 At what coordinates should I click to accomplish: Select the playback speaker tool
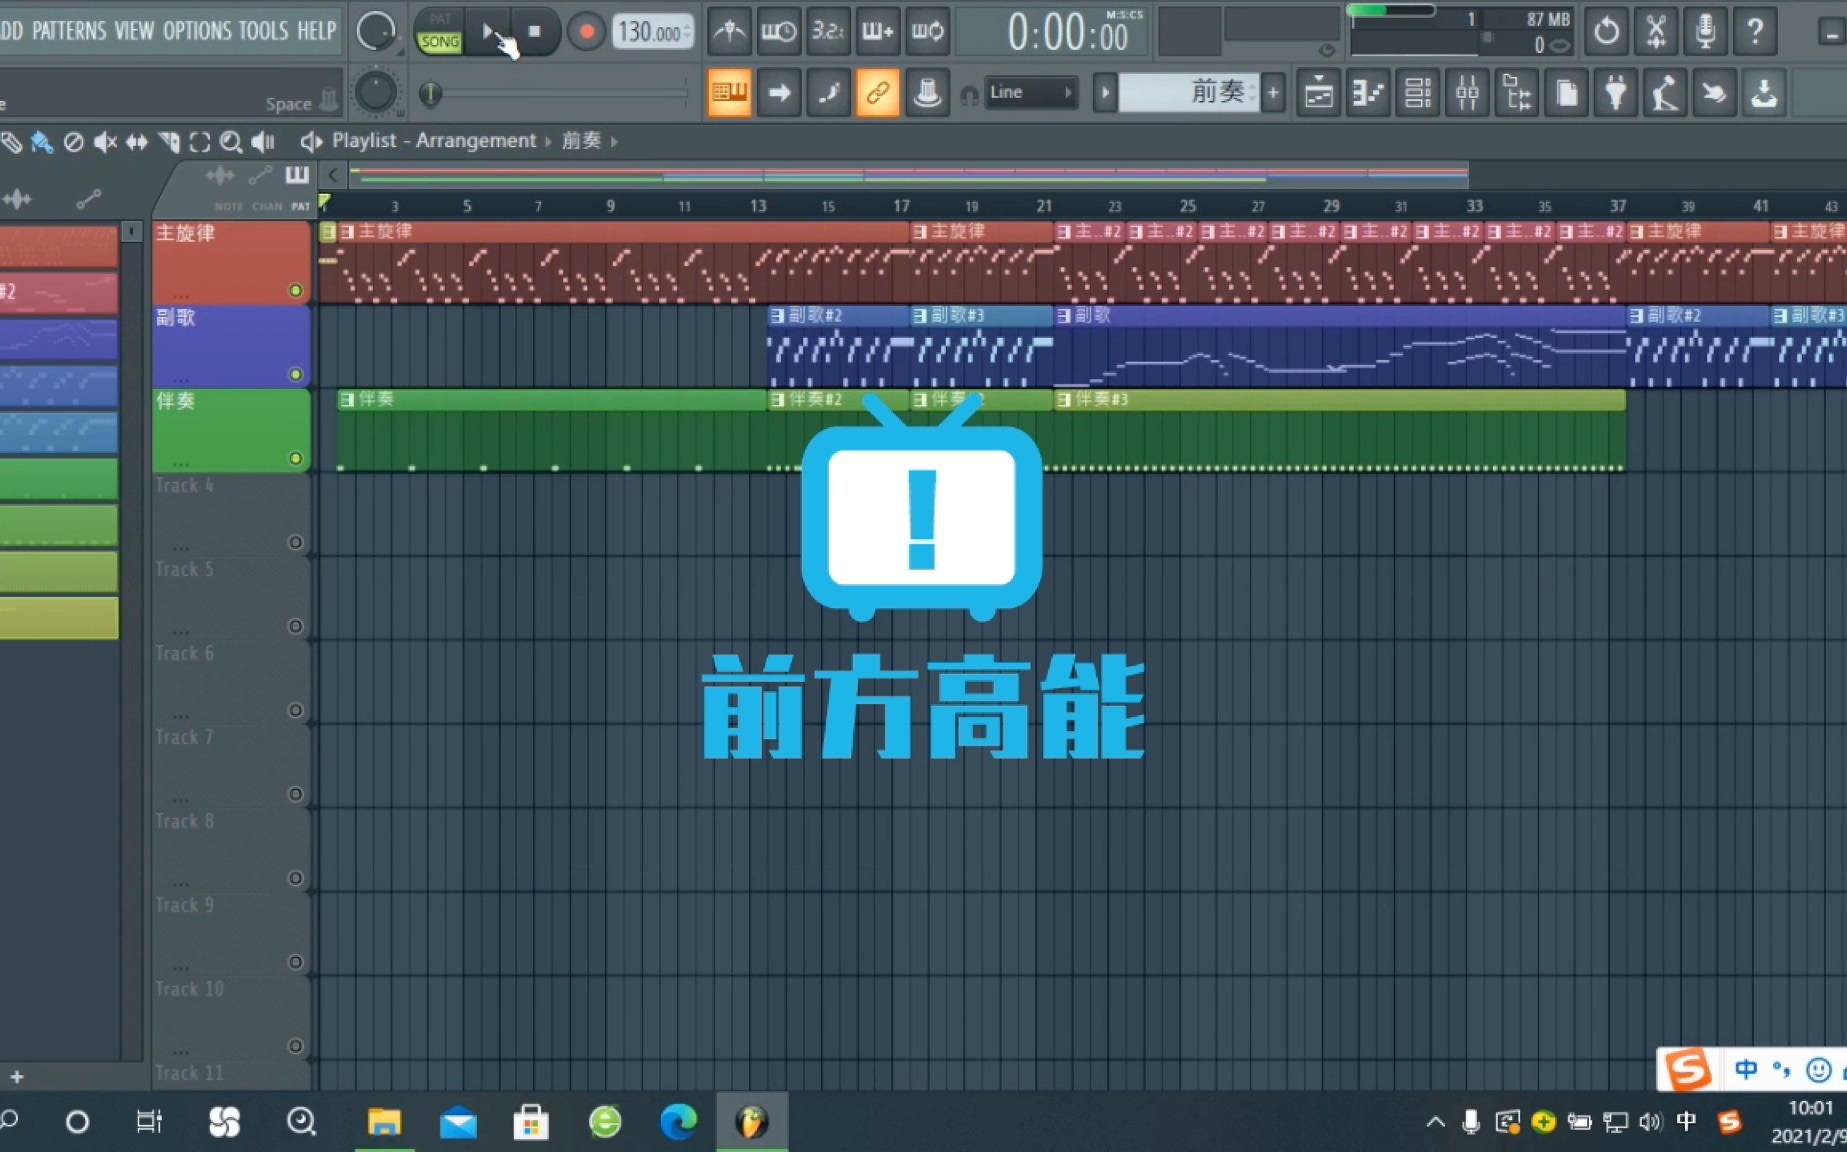point(263,142)
